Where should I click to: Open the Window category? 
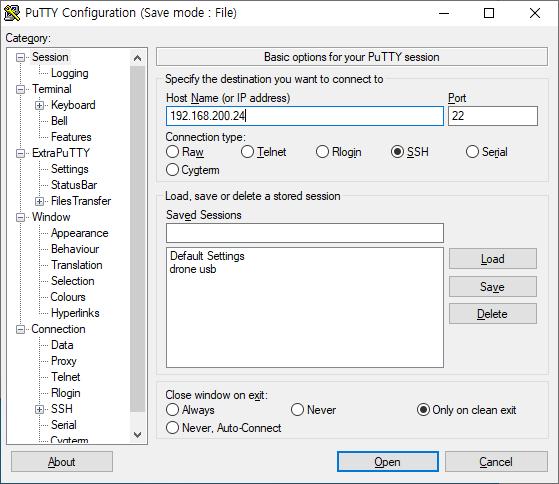pyautogui.click(x=51, y=217)
